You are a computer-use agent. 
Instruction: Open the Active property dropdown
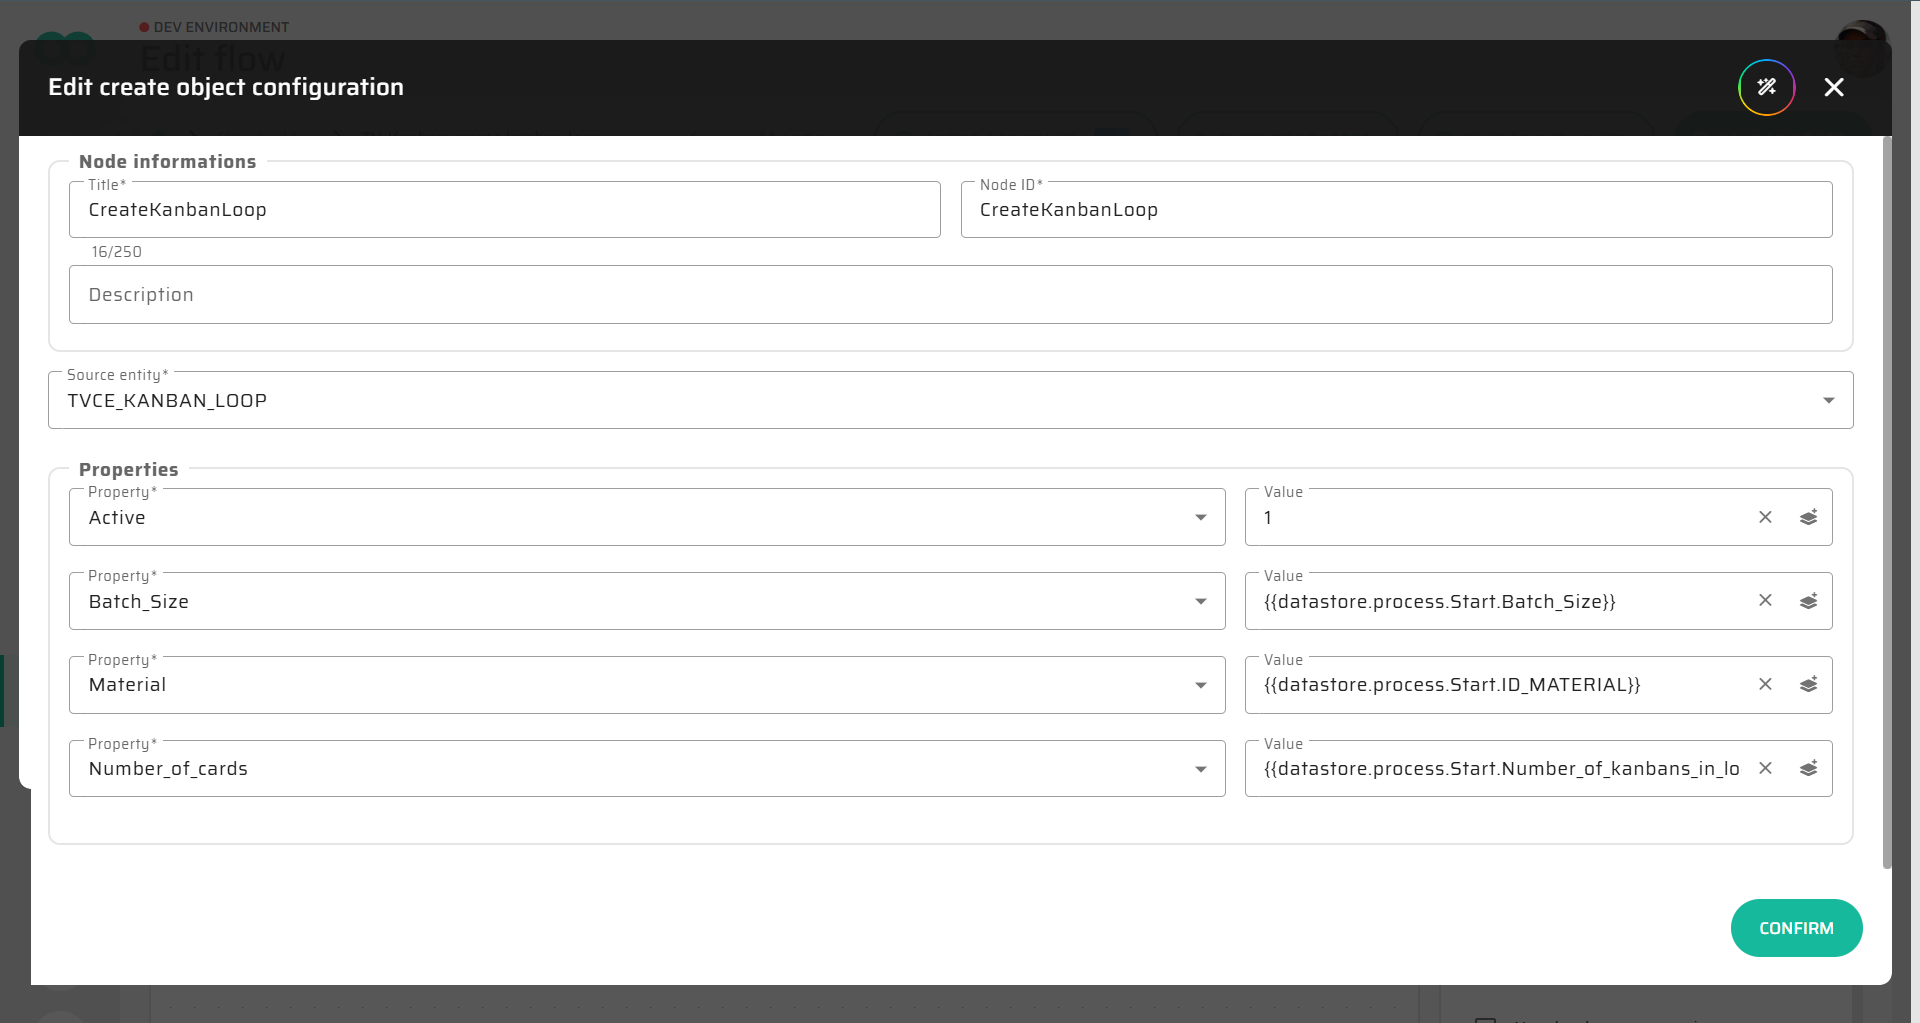(1200, 518)
